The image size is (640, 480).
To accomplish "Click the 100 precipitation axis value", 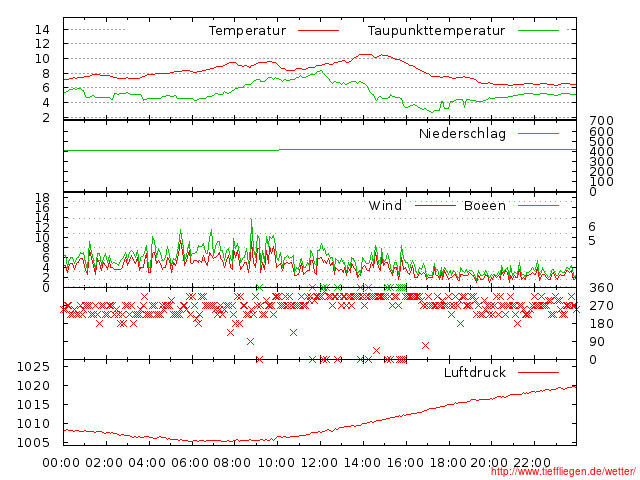I will [x=601, y=182].
